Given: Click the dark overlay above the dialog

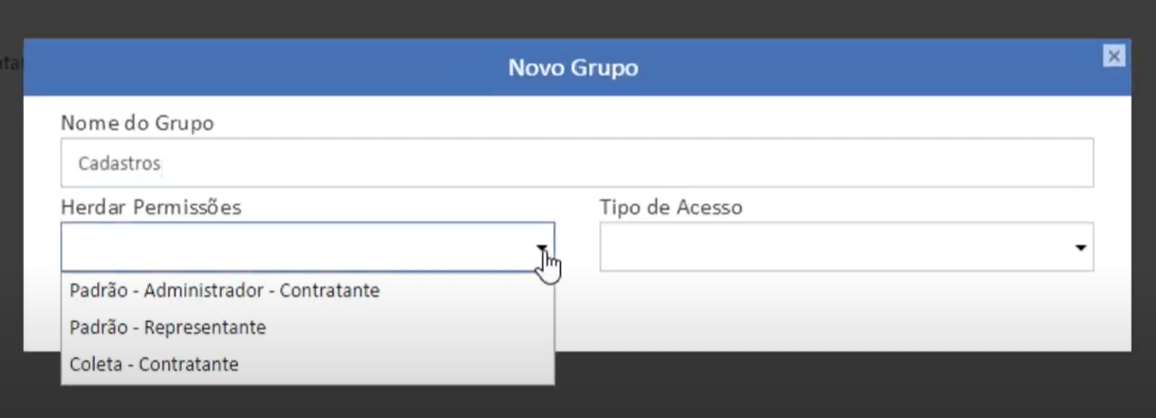Looking at the screenshot, I should 578,18.
